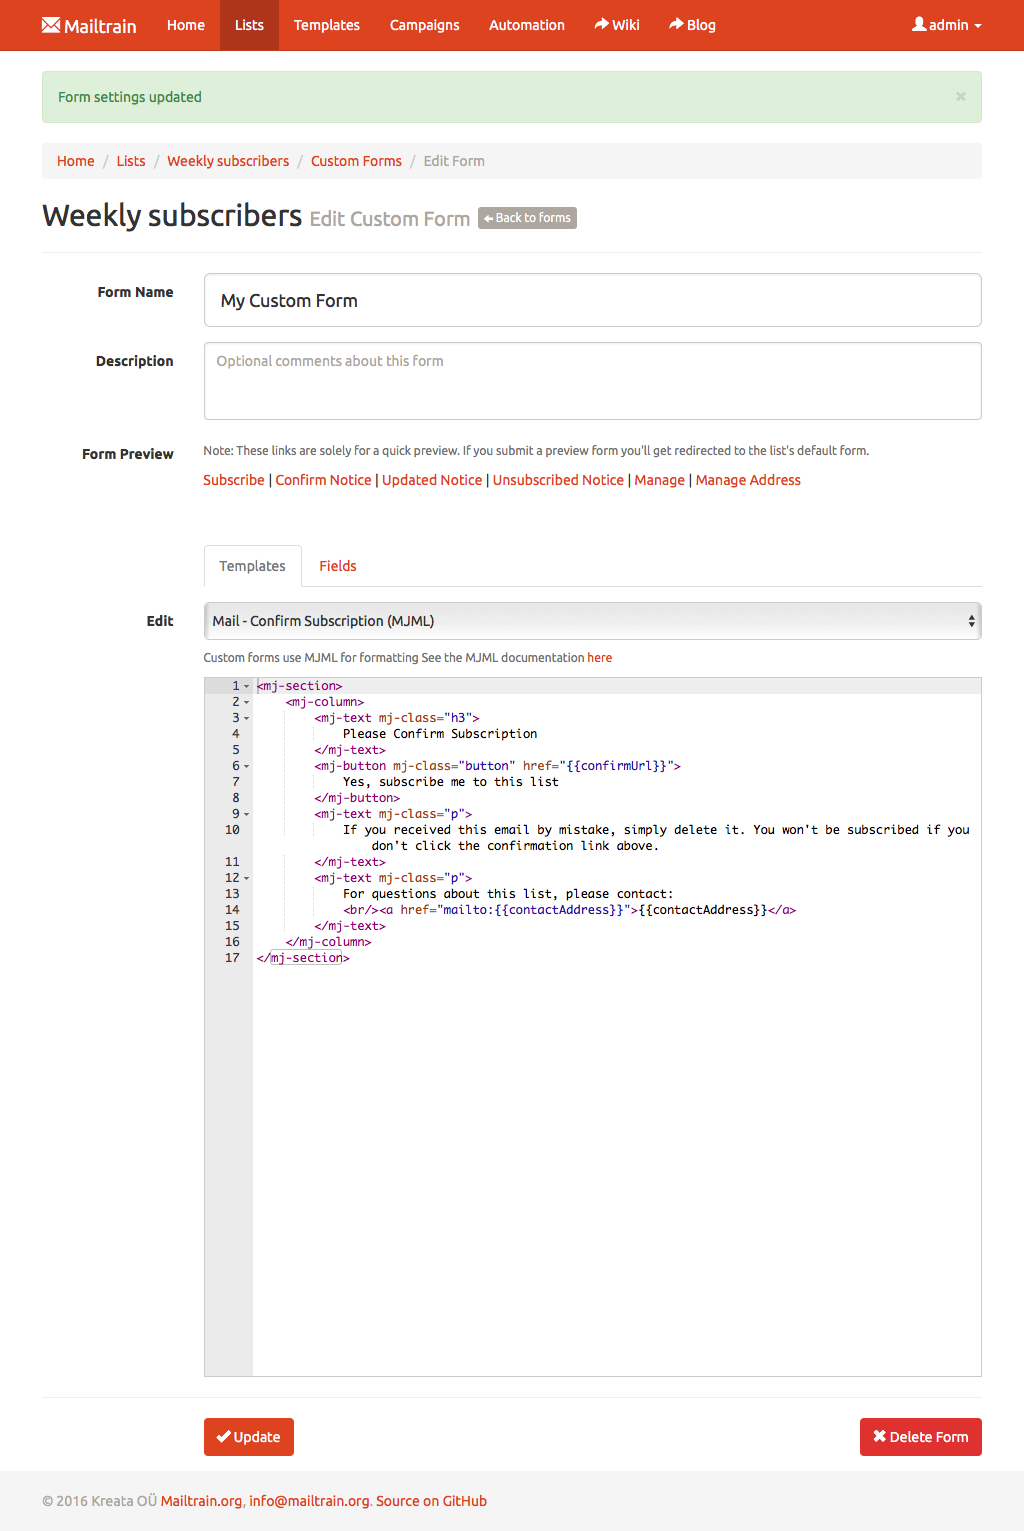Screen dimensions: 1024x1531
Task: Fold the mj-text block at line 12
Action: (x=247, y=878)
